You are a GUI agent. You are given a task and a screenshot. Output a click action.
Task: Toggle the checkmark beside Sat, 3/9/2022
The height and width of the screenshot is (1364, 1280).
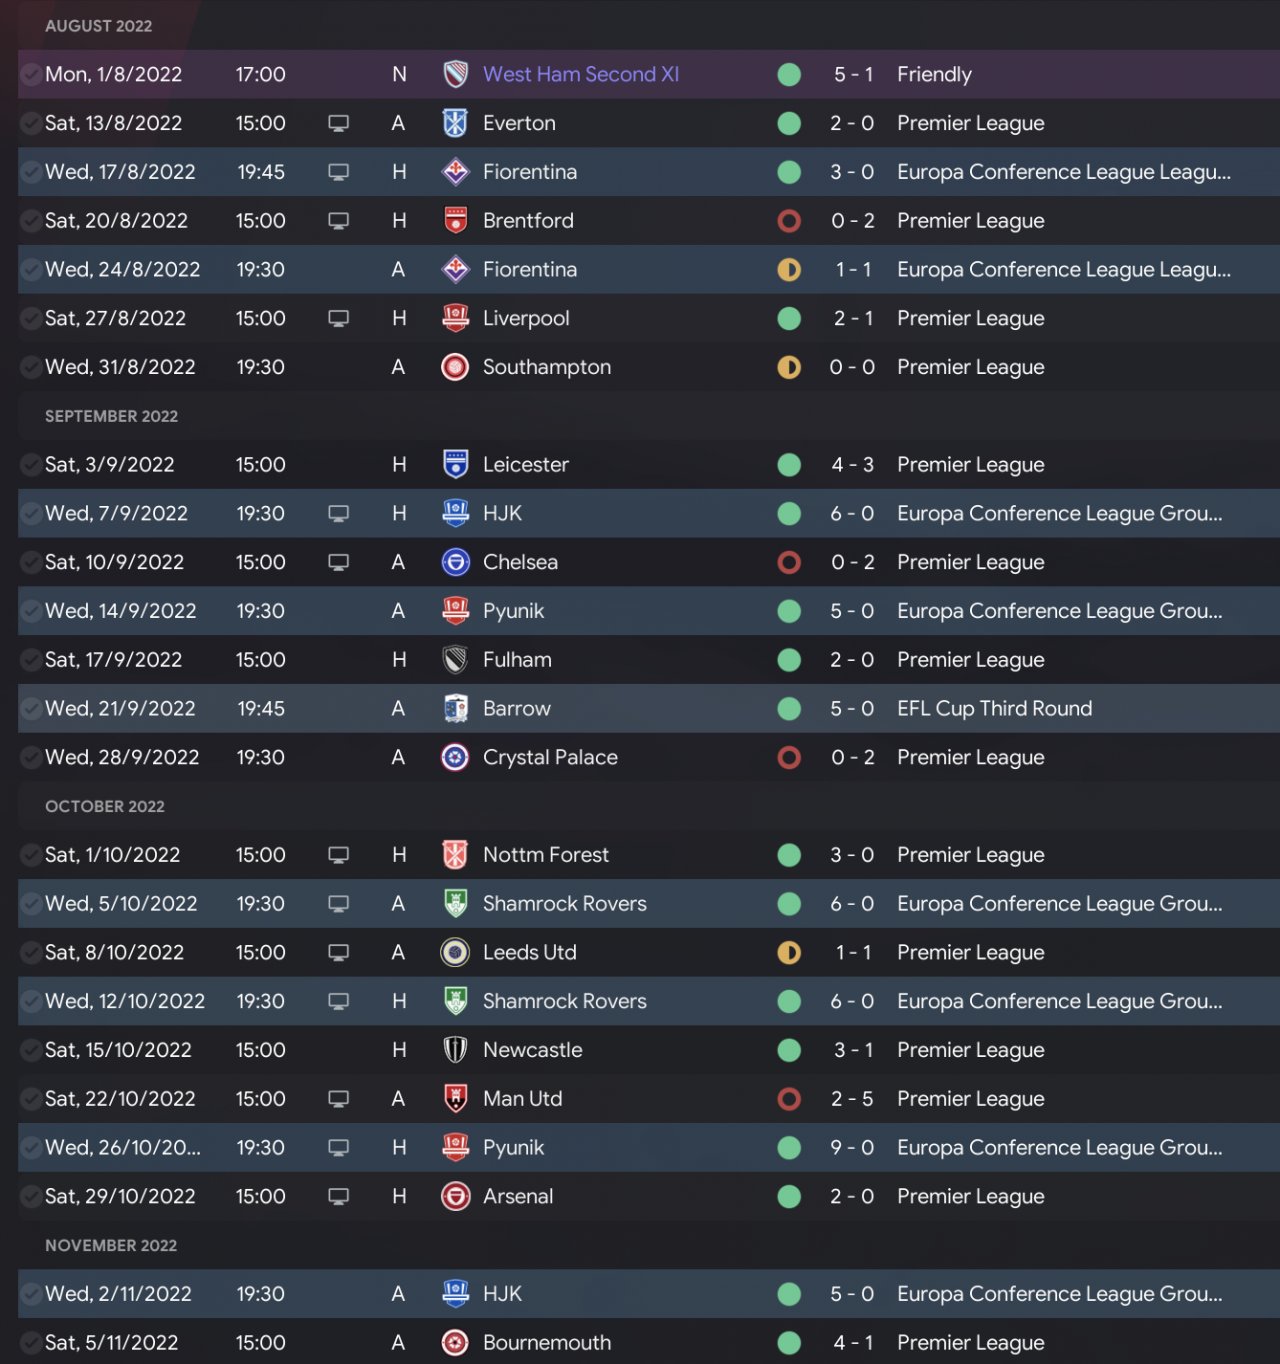31,465
